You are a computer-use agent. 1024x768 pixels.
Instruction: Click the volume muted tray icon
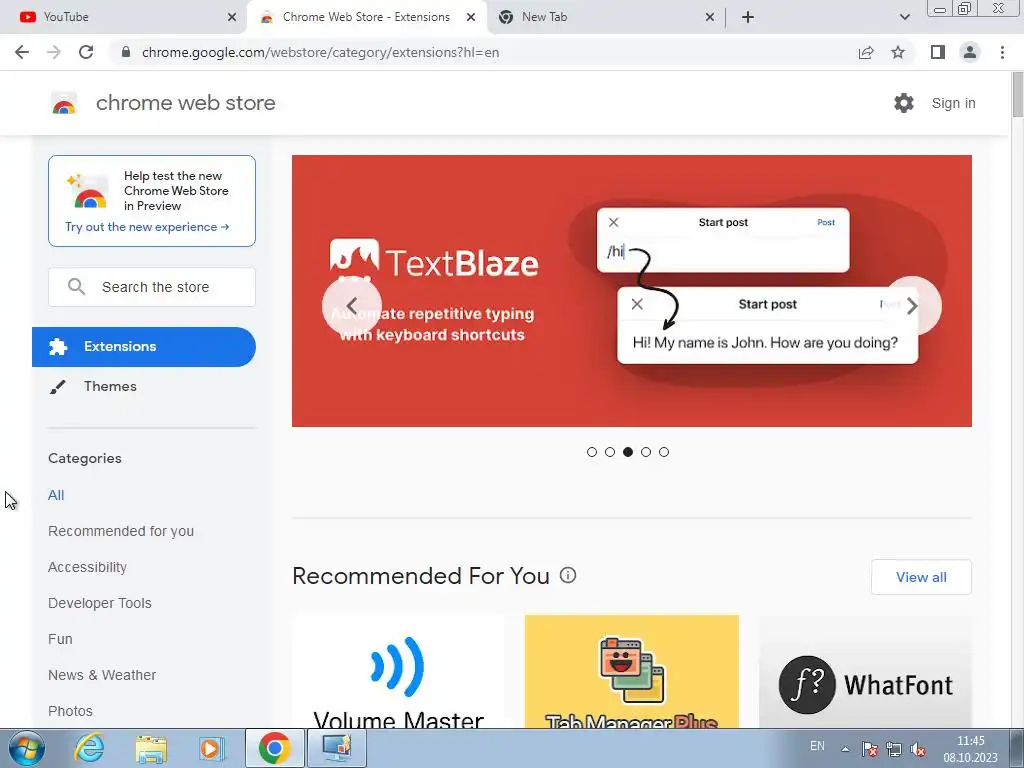click(918, 749)
